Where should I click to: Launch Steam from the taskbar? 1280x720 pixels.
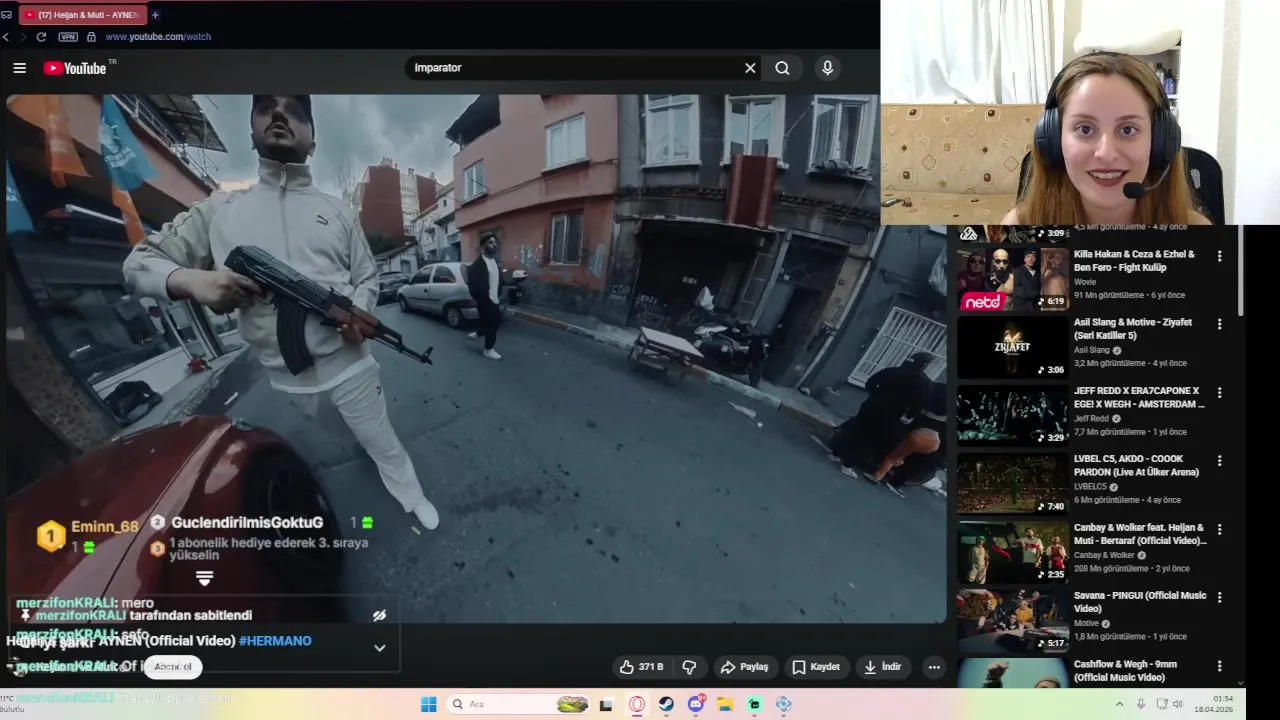(666, 704)
